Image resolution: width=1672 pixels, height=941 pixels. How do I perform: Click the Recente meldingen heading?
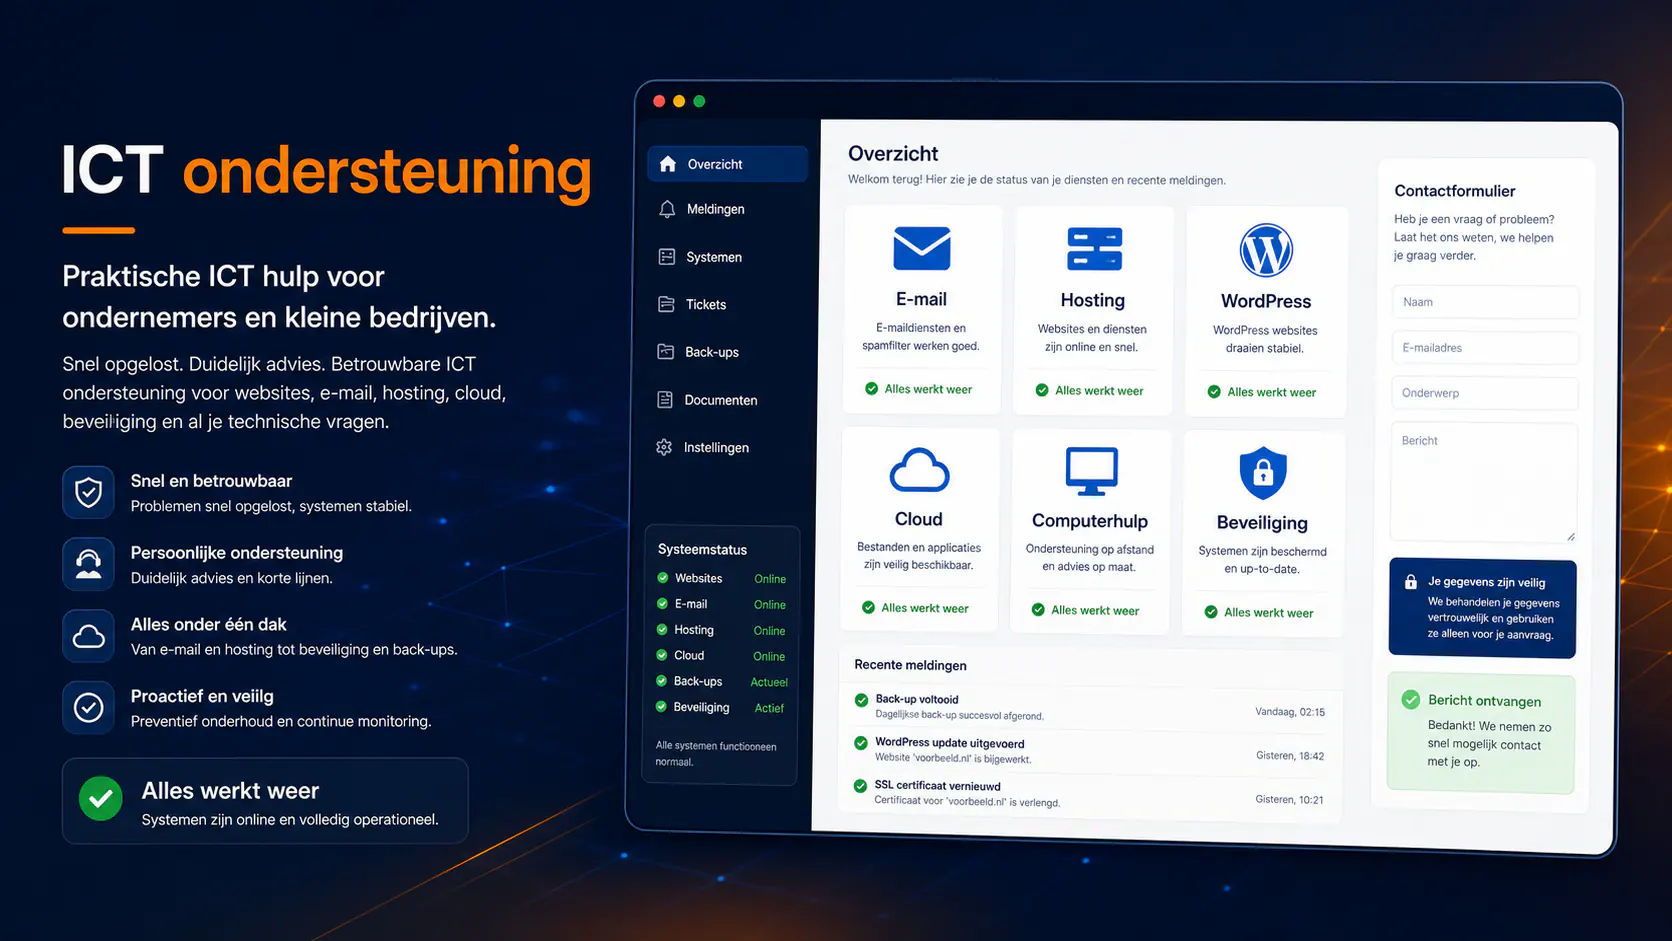tap(910, 665)
